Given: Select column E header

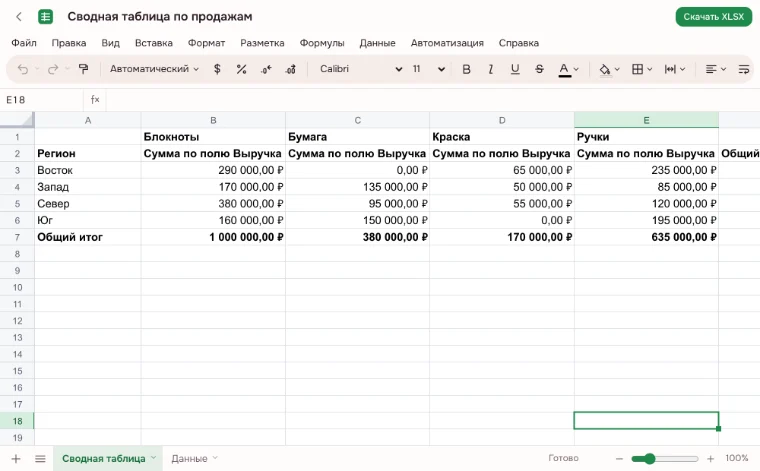Looking at the screenshot, I should tap(646, 120).
